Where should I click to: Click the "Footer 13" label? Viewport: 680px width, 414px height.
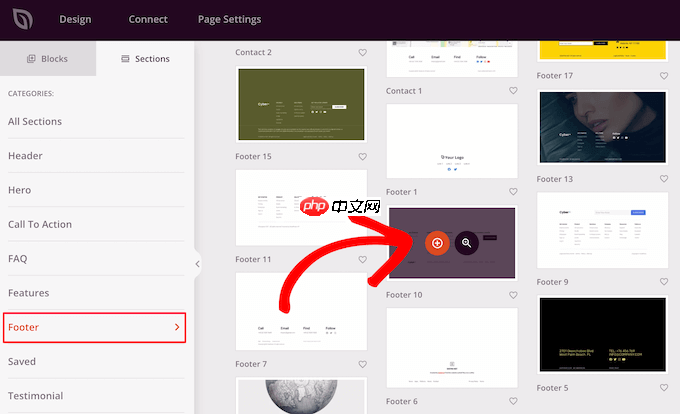tap(555, 179)
